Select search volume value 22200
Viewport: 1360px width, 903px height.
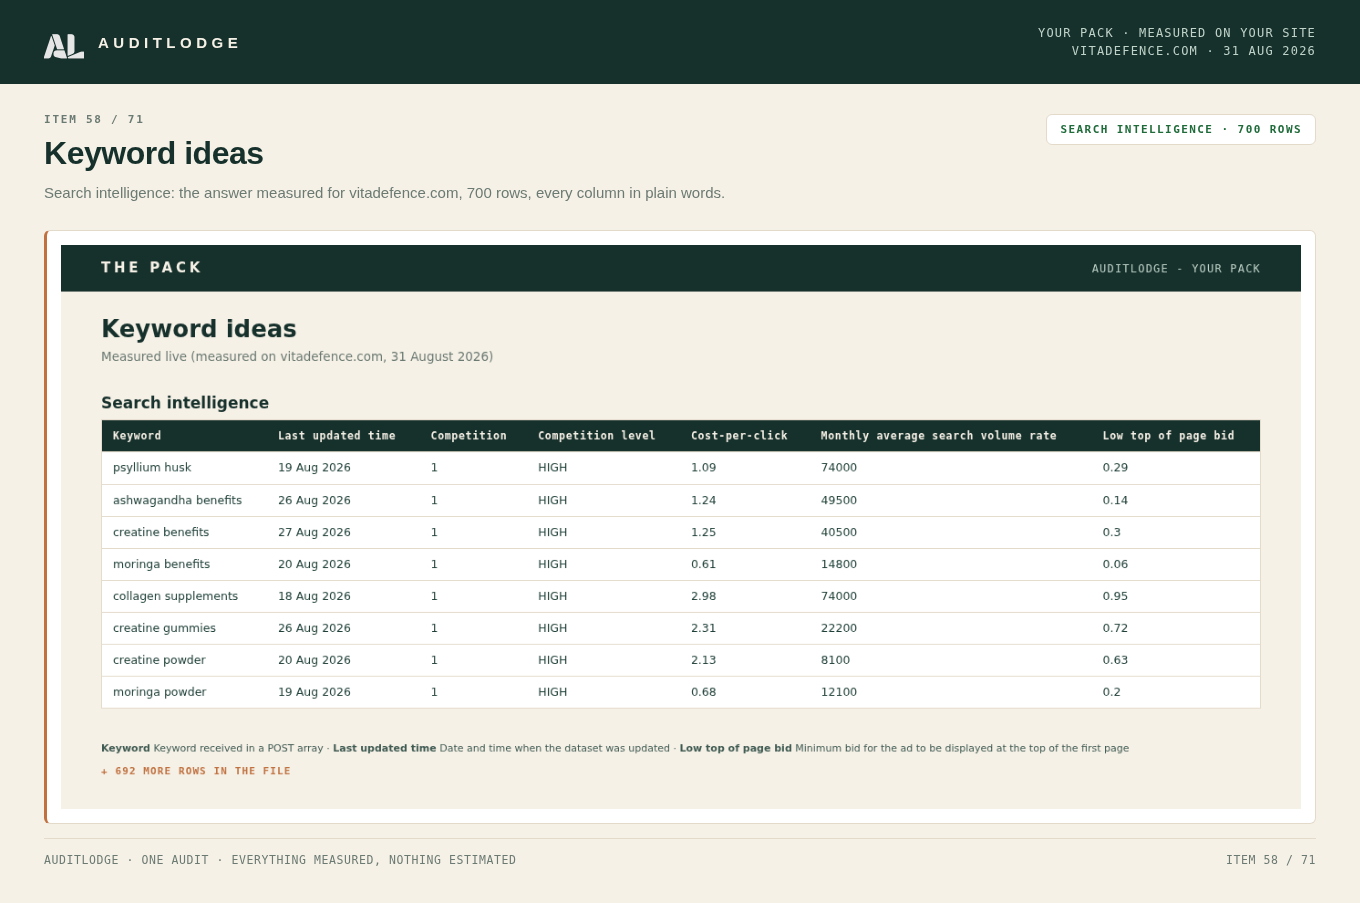[839, 628]
